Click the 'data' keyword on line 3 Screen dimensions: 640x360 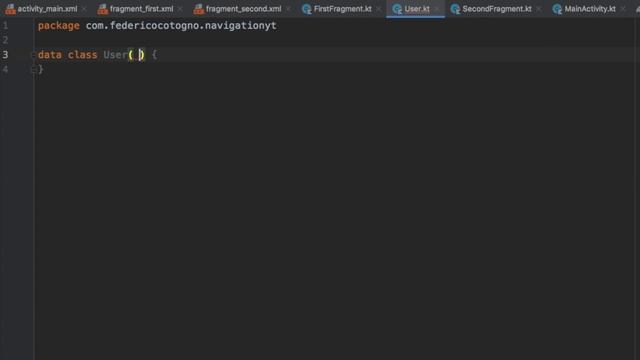(50, 55)
